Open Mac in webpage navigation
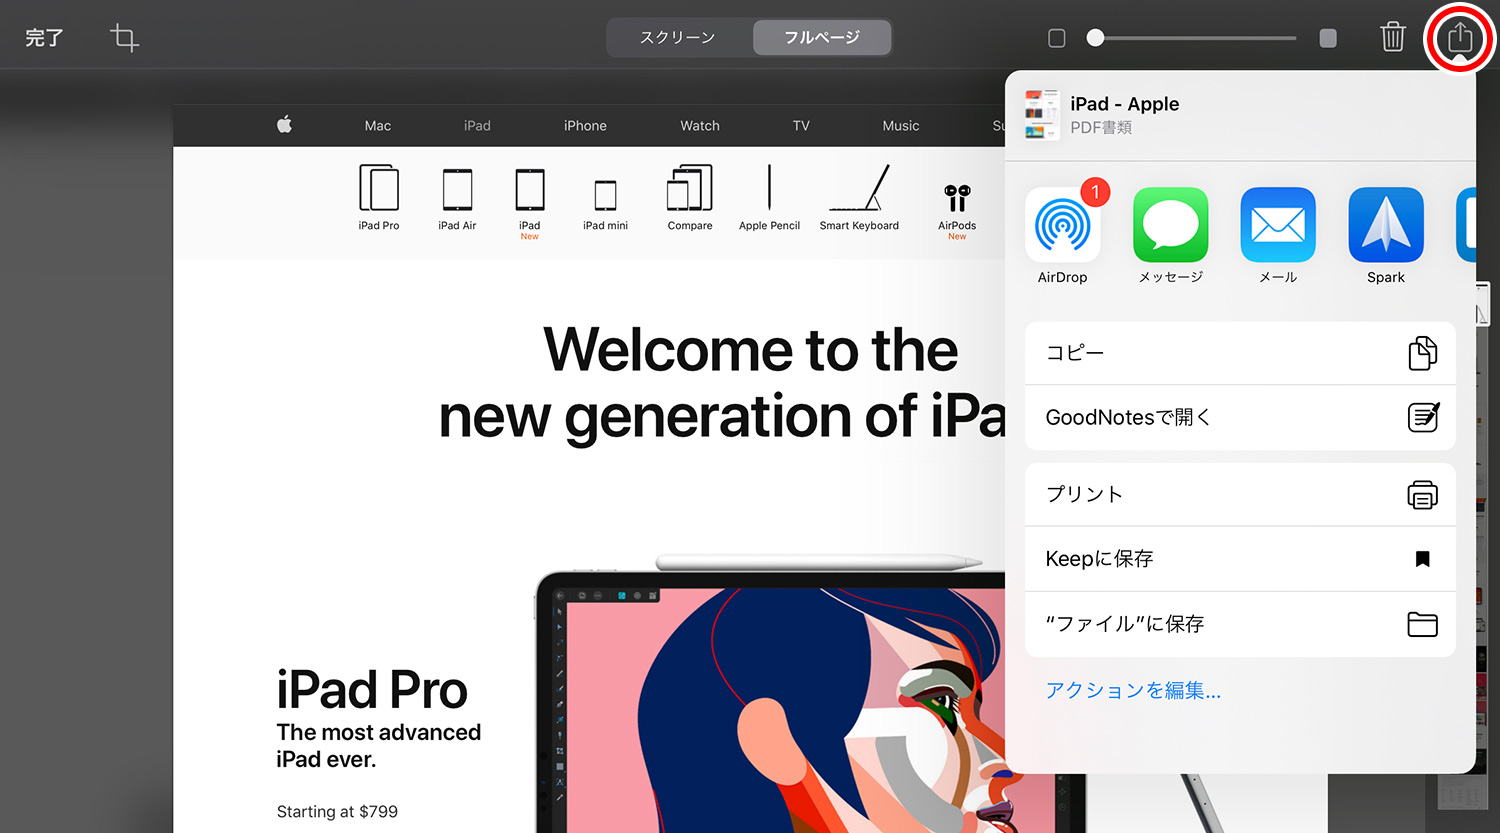 click(378, 126)
